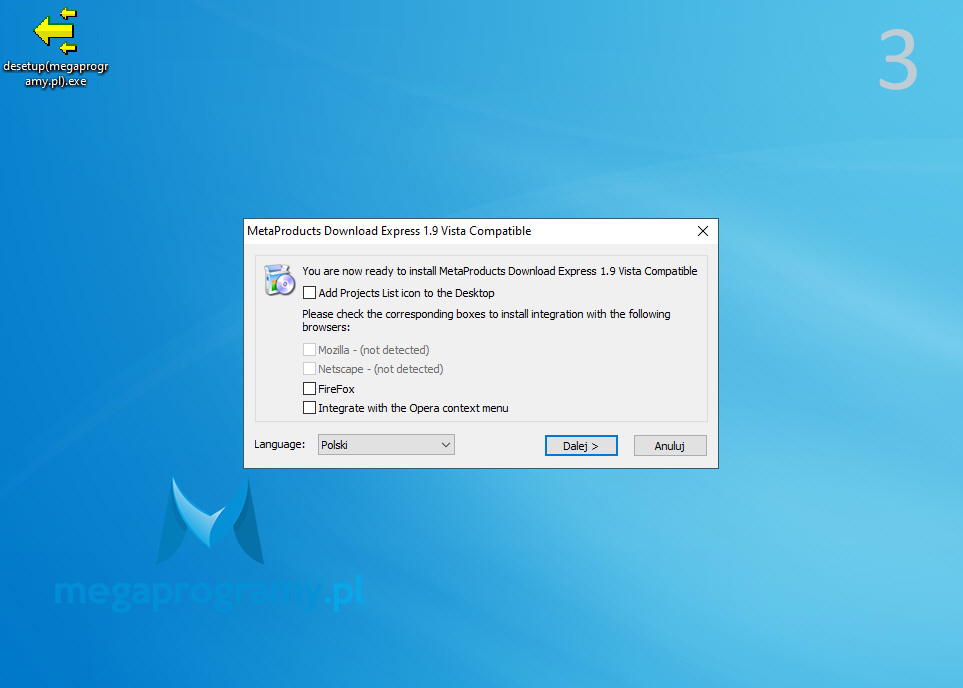
Task: Tick the Netscape (not detected) checkbox
Action: (310, 369)
